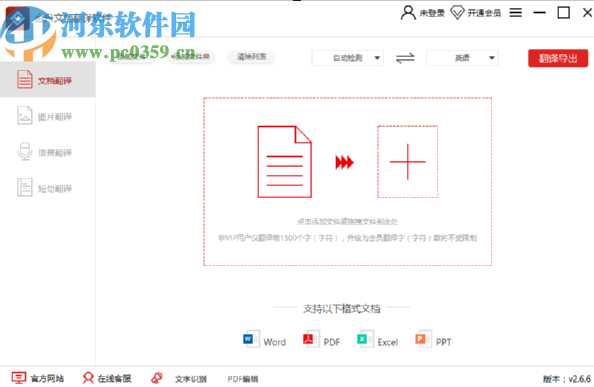Open 文字识别 text recognition link
This screenshot has width=594, height=387.
coord(191,379)
